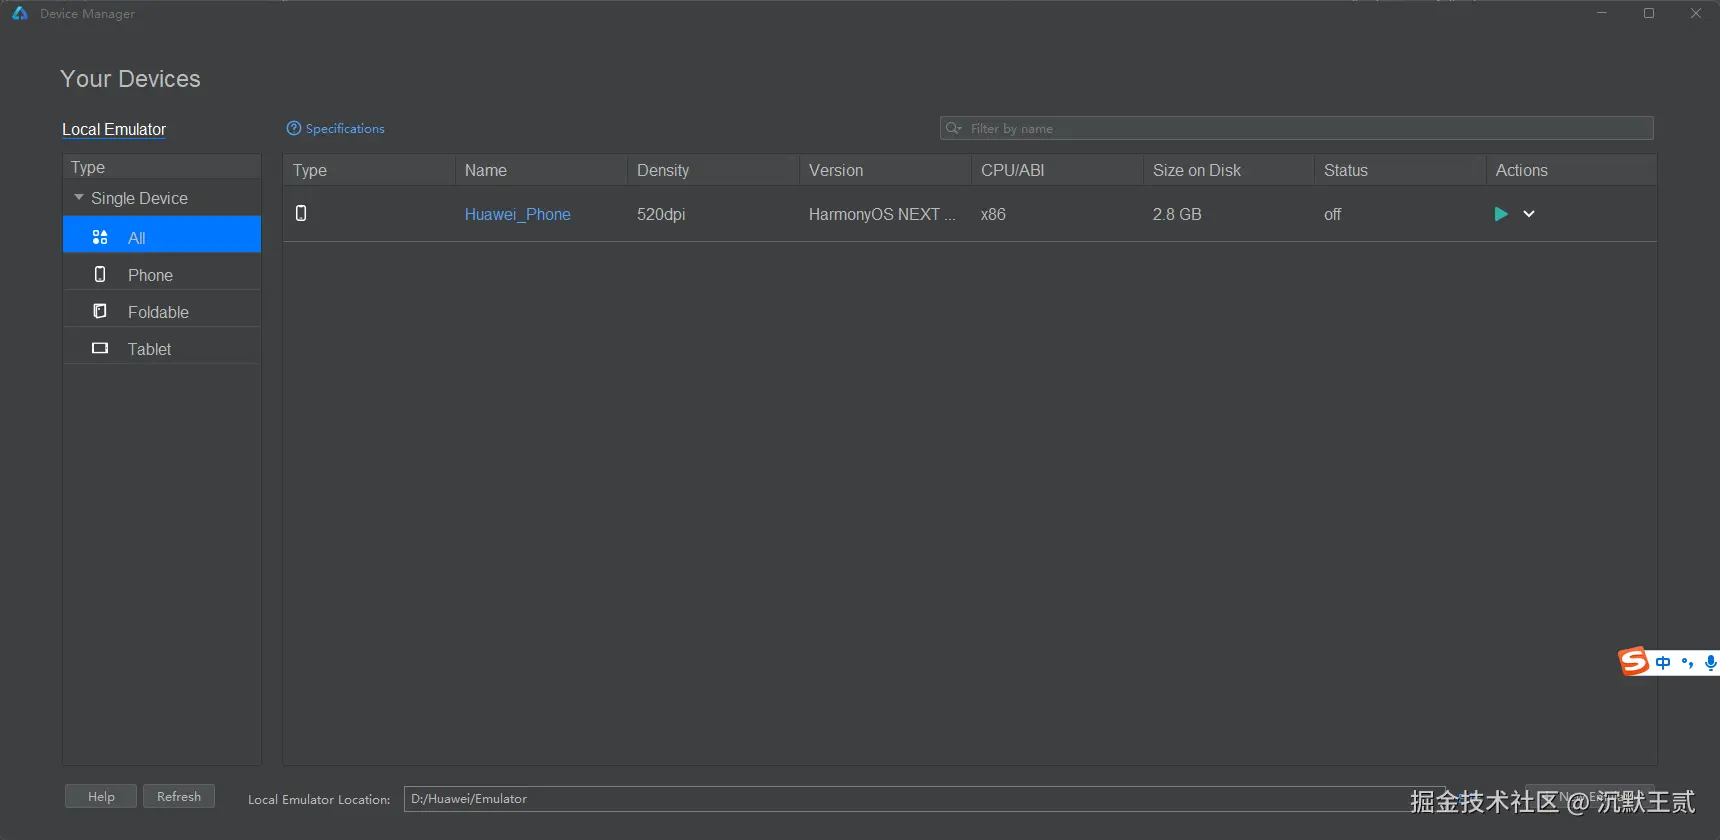This screenshot has height=840, width=1720.
Task: Switch to the Local Emulator tab
Action: [114, 129]
